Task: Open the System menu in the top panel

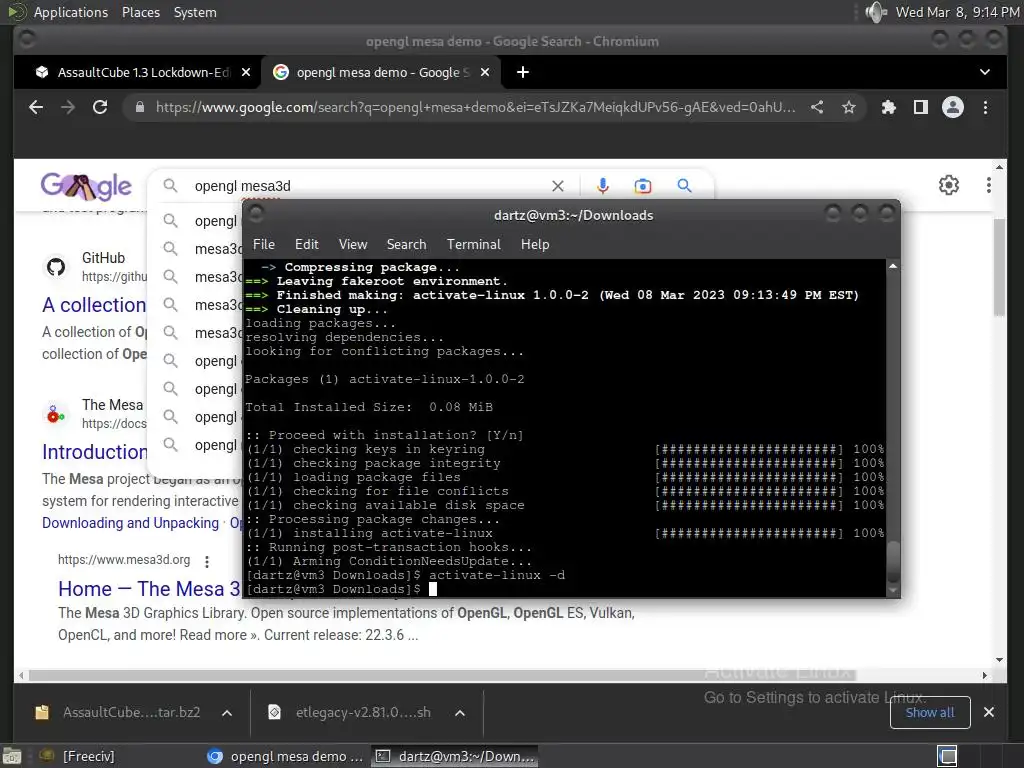Action: (195, 12)
